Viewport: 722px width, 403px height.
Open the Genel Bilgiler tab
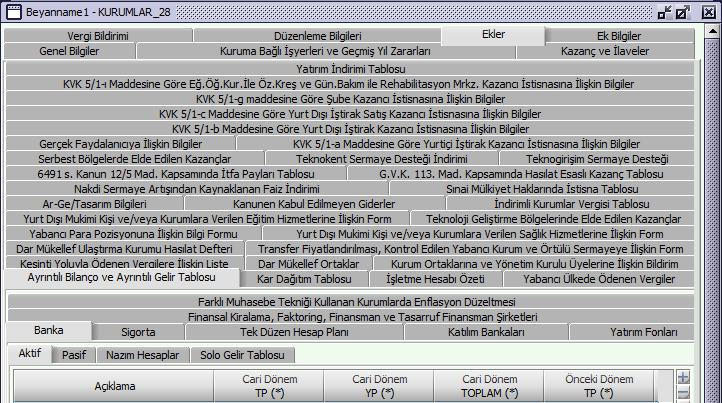coord(70,51)
